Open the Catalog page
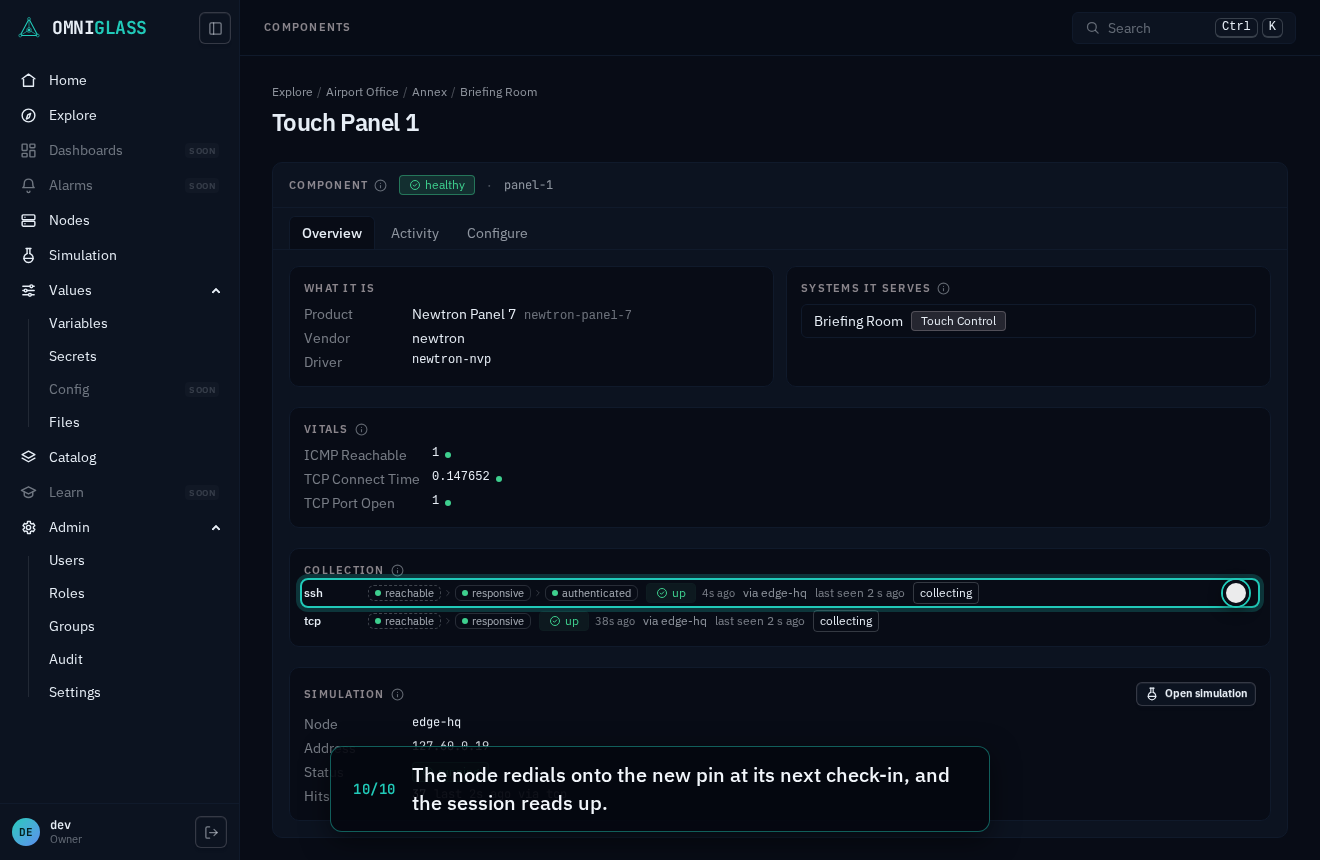This screenshot has height=860, width=1320. click(120, 457)
